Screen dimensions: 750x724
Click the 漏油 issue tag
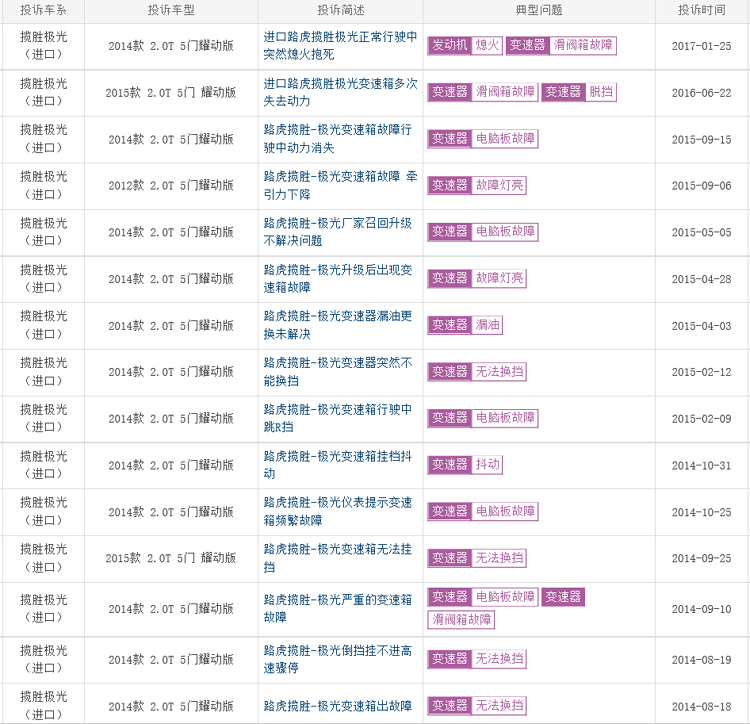(487, 325)
